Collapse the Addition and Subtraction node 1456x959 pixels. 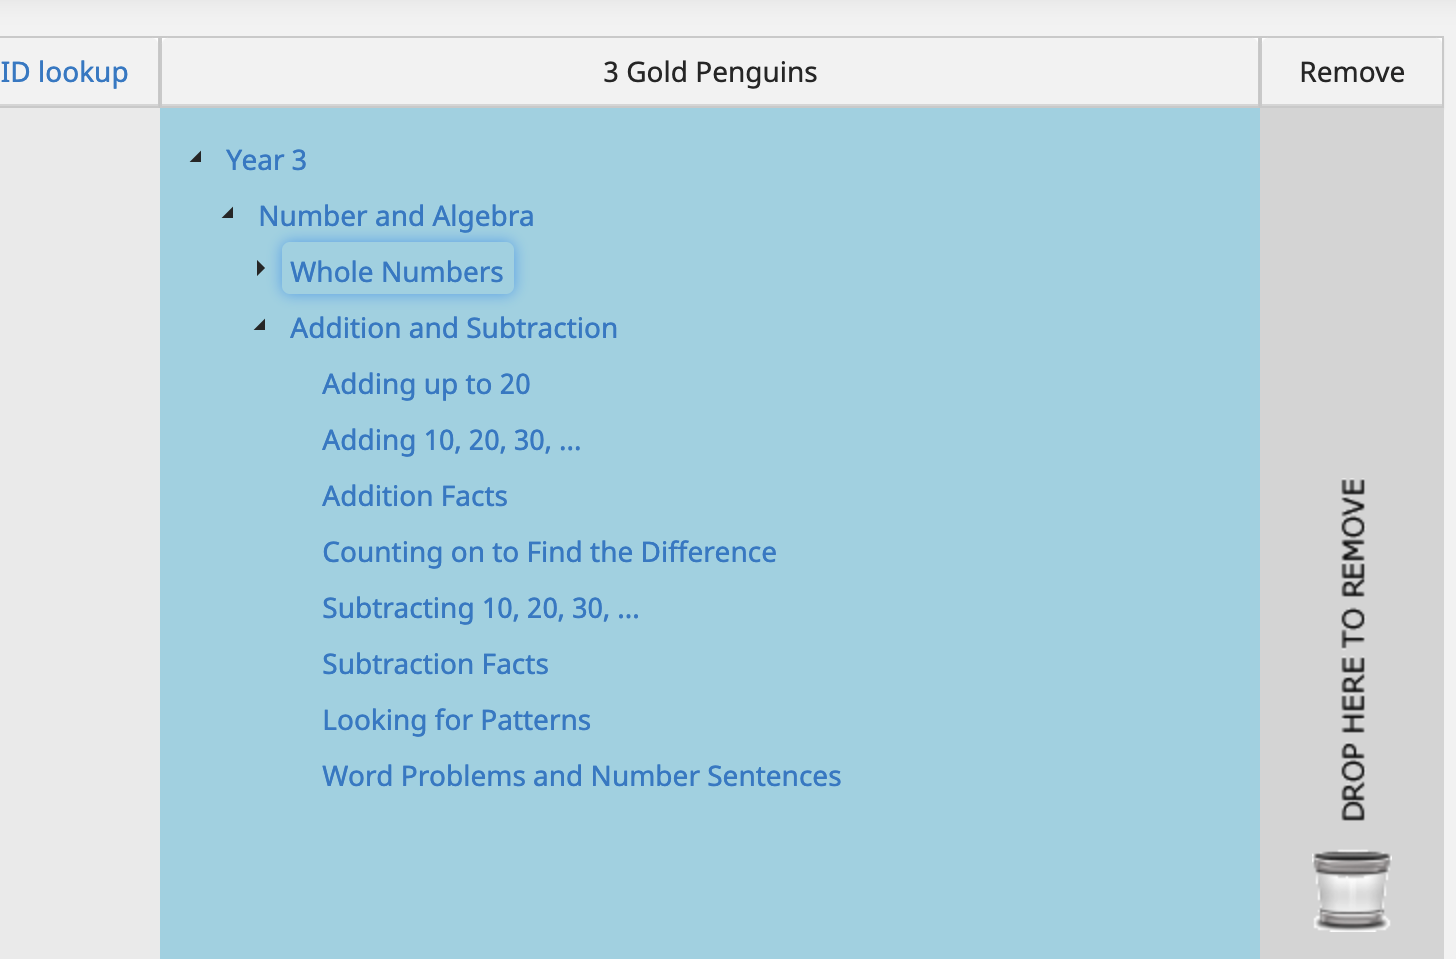tap(261, 325)
